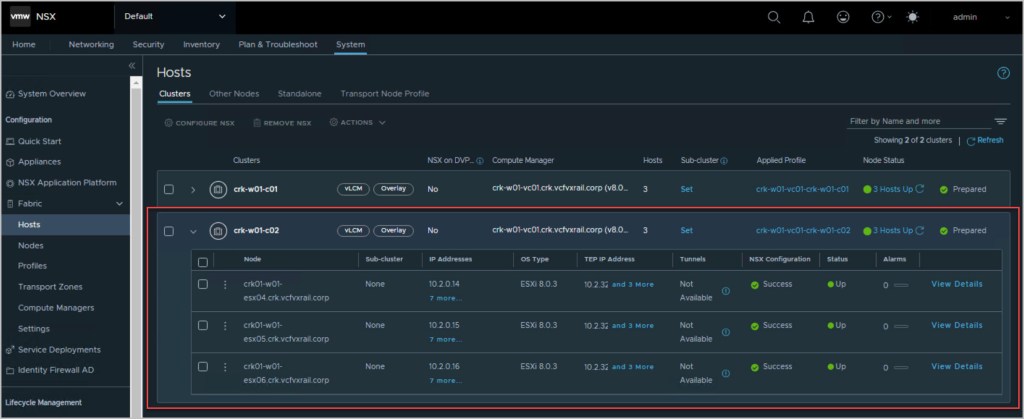Open the kebab menu for esx04 node
The image size is (1024, 419).
point(225,284)
